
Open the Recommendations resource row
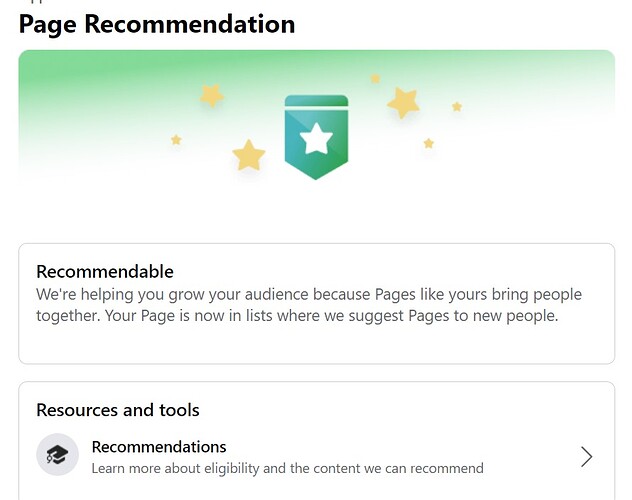[x=316, y=456]
